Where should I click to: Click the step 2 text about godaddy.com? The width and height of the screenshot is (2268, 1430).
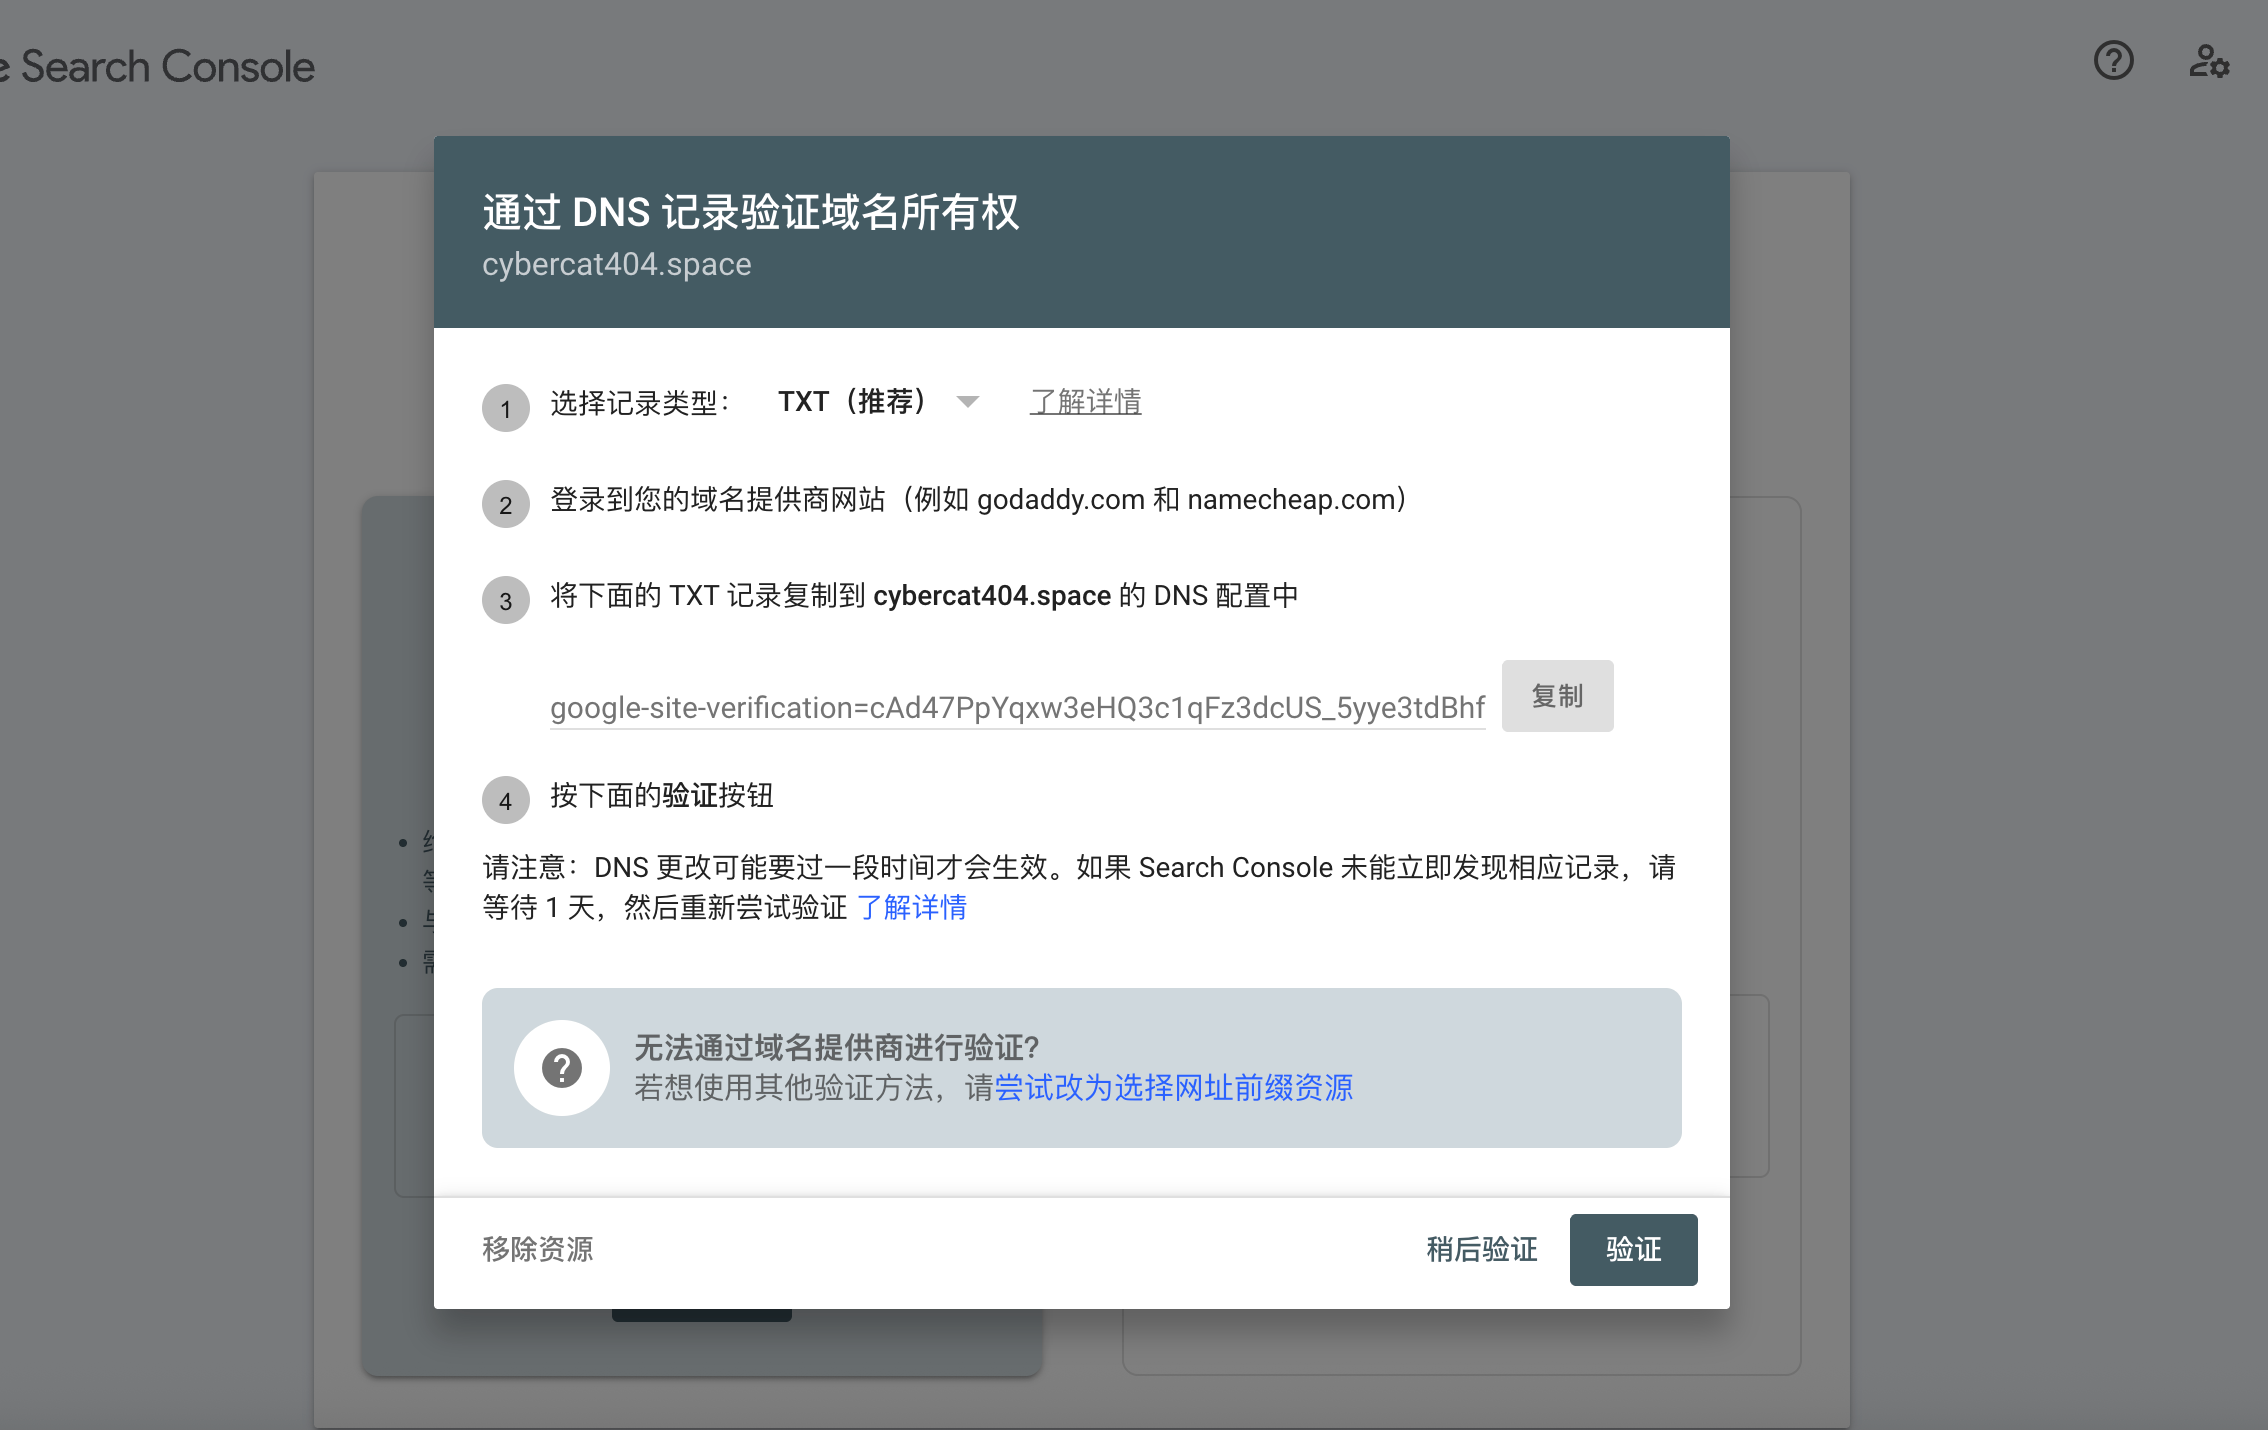pos(979,499)
